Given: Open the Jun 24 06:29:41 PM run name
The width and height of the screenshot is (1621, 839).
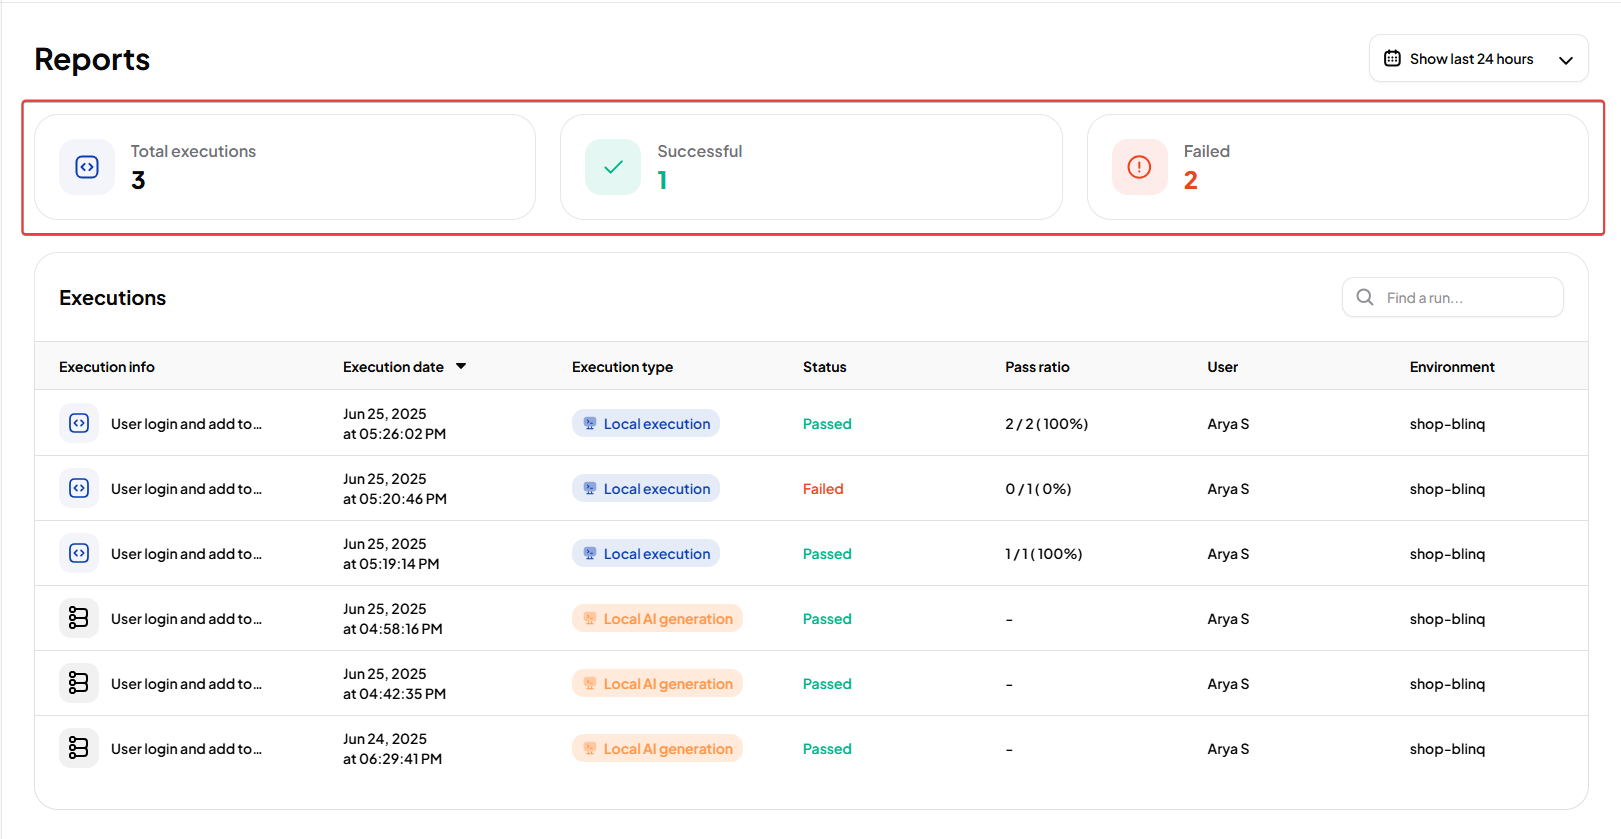Looking at the screenshot, I should coord(186,749).
